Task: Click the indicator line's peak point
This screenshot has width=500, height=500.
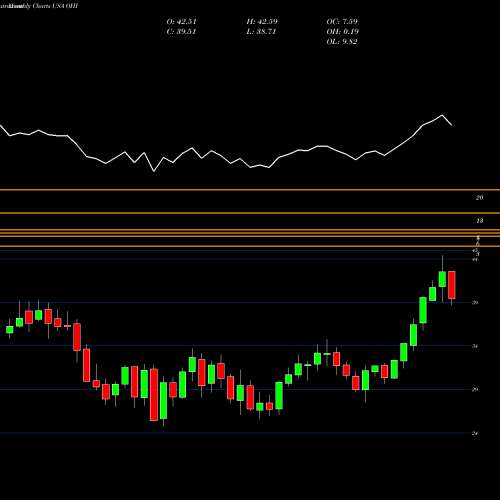Action: pos(442,115)
